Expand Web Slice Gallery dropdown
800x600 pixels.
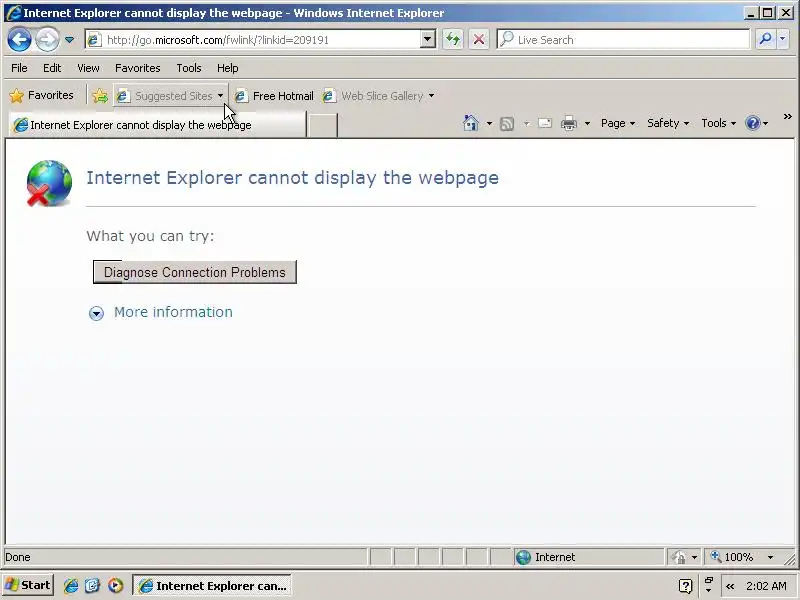432,95
